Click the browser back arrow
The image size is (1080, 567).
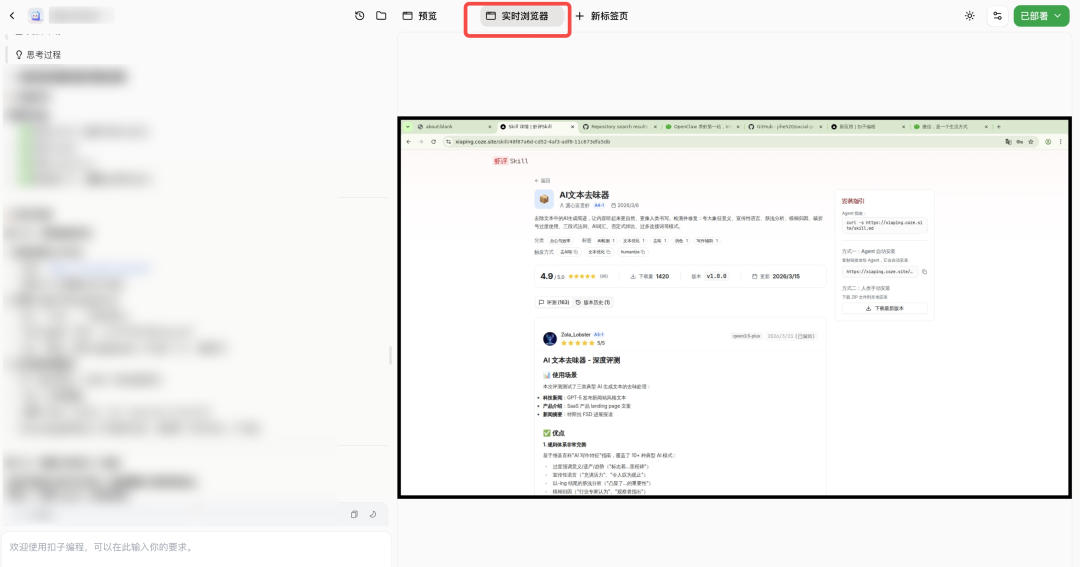(x=408, y=142)
